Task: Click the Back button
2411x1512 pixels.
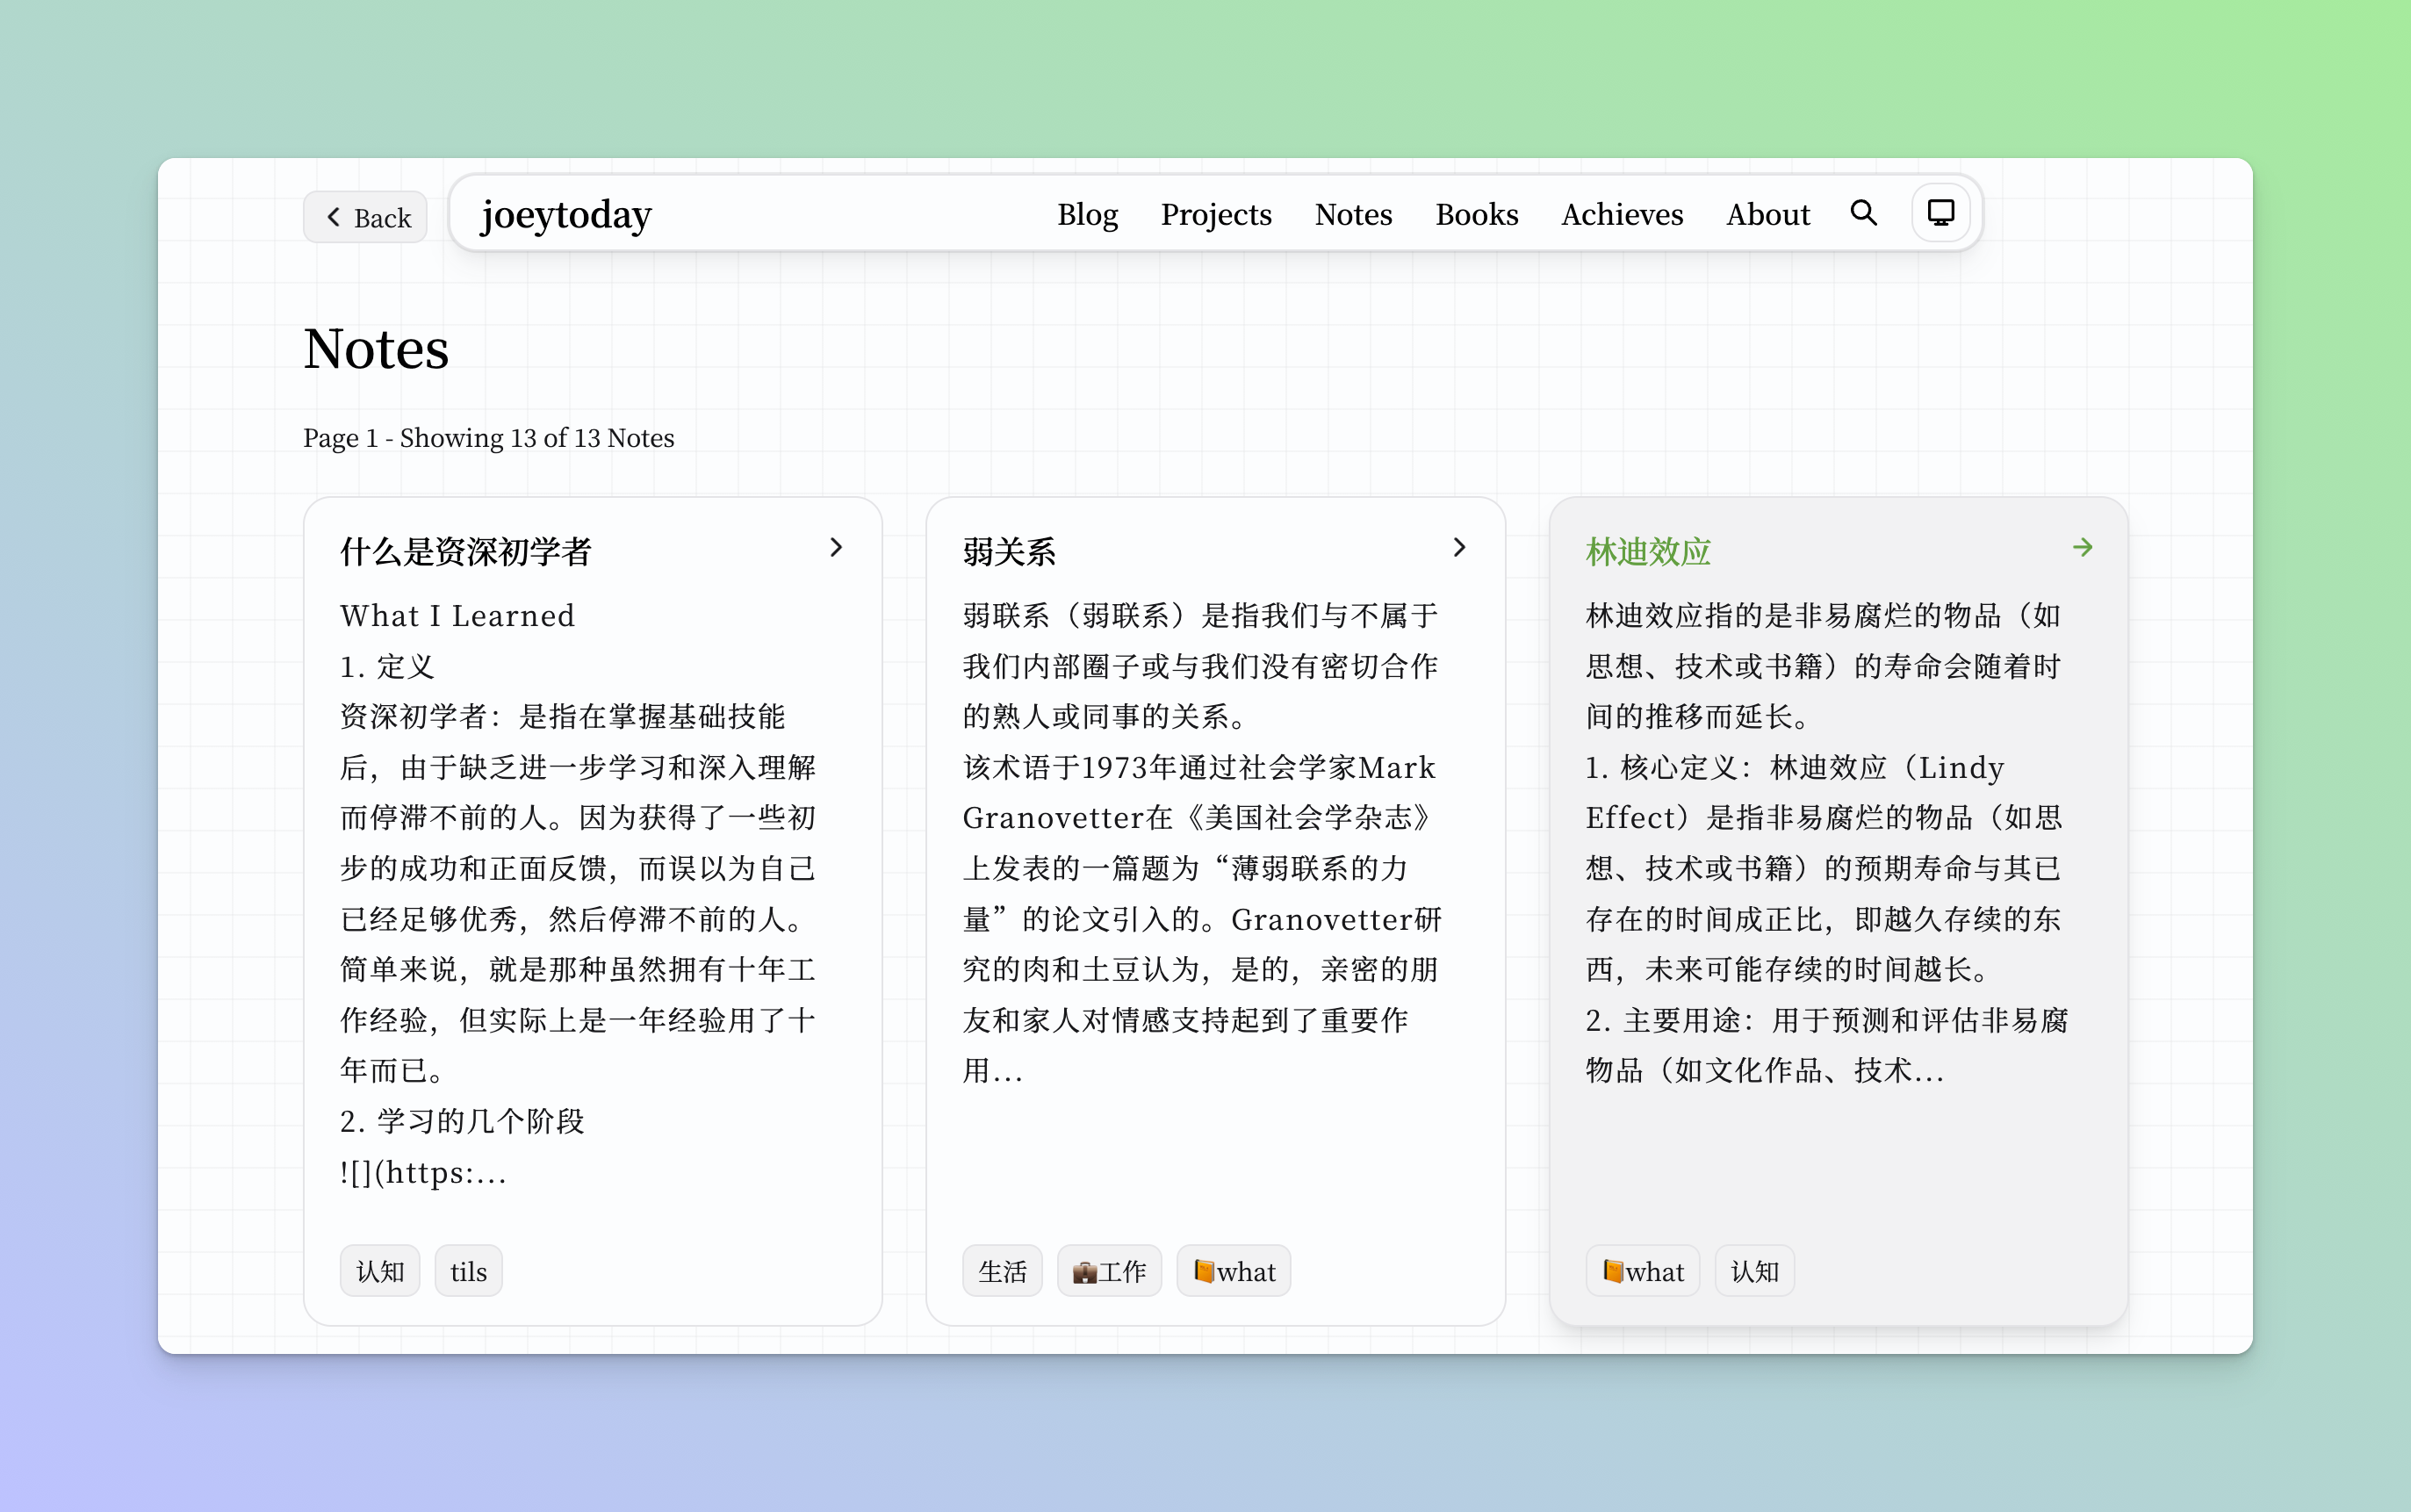Action: coord(367,217)
